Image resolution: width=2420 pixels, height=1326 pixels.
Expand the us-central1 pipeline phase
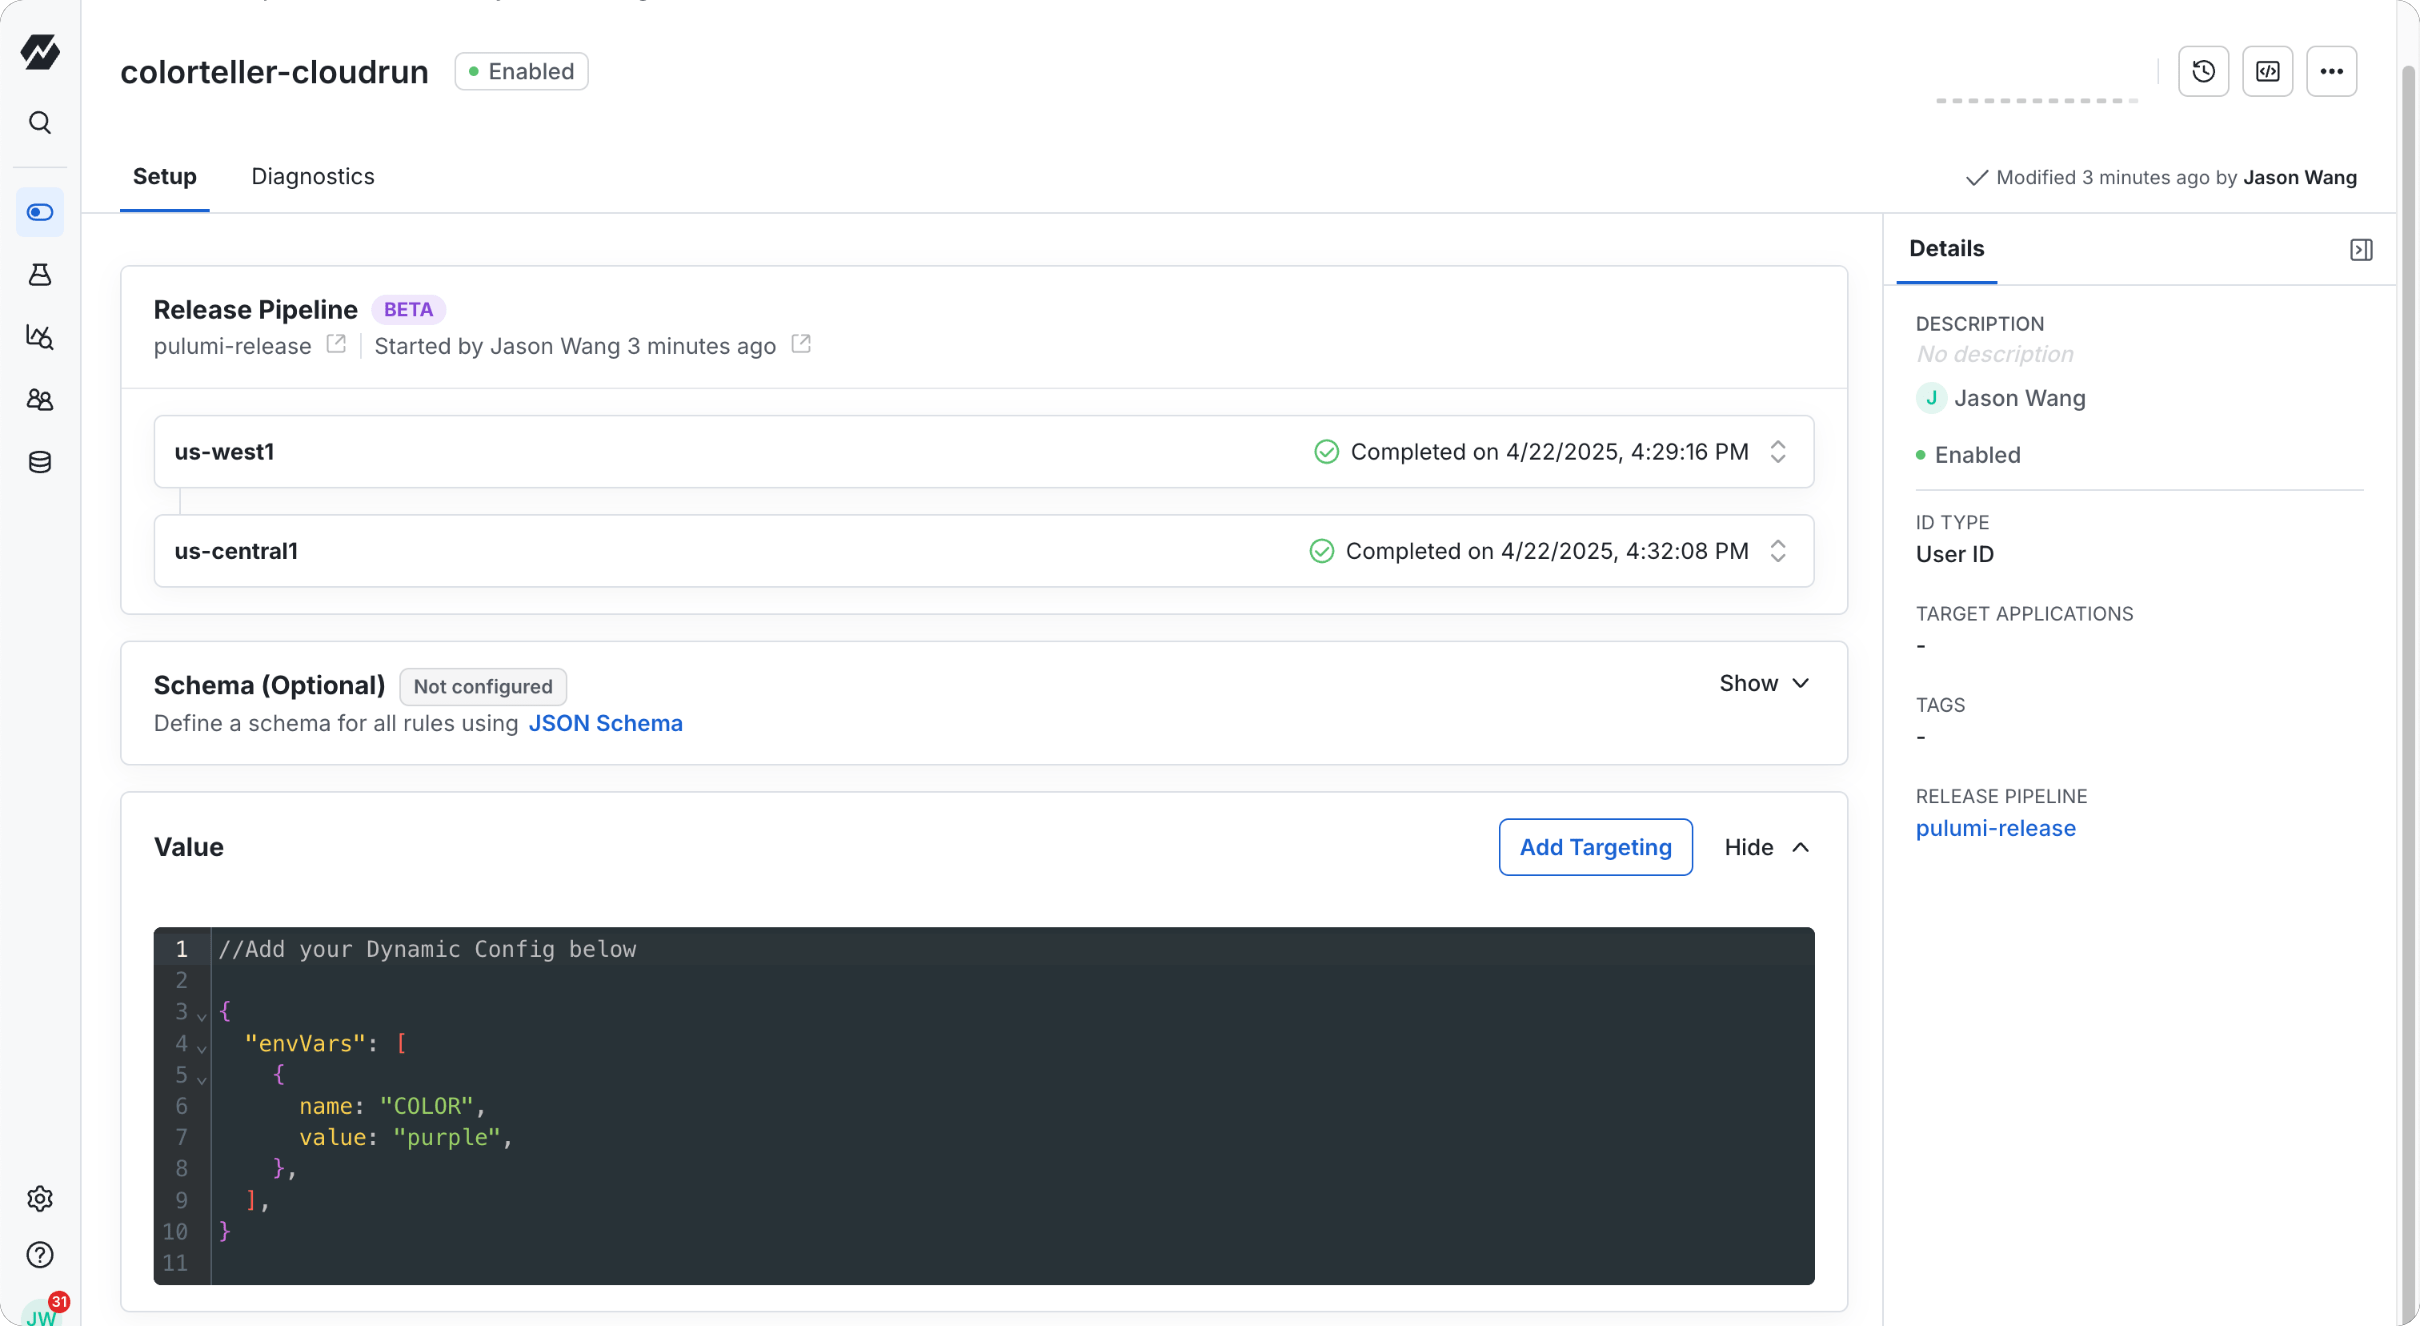(1777, 551)
